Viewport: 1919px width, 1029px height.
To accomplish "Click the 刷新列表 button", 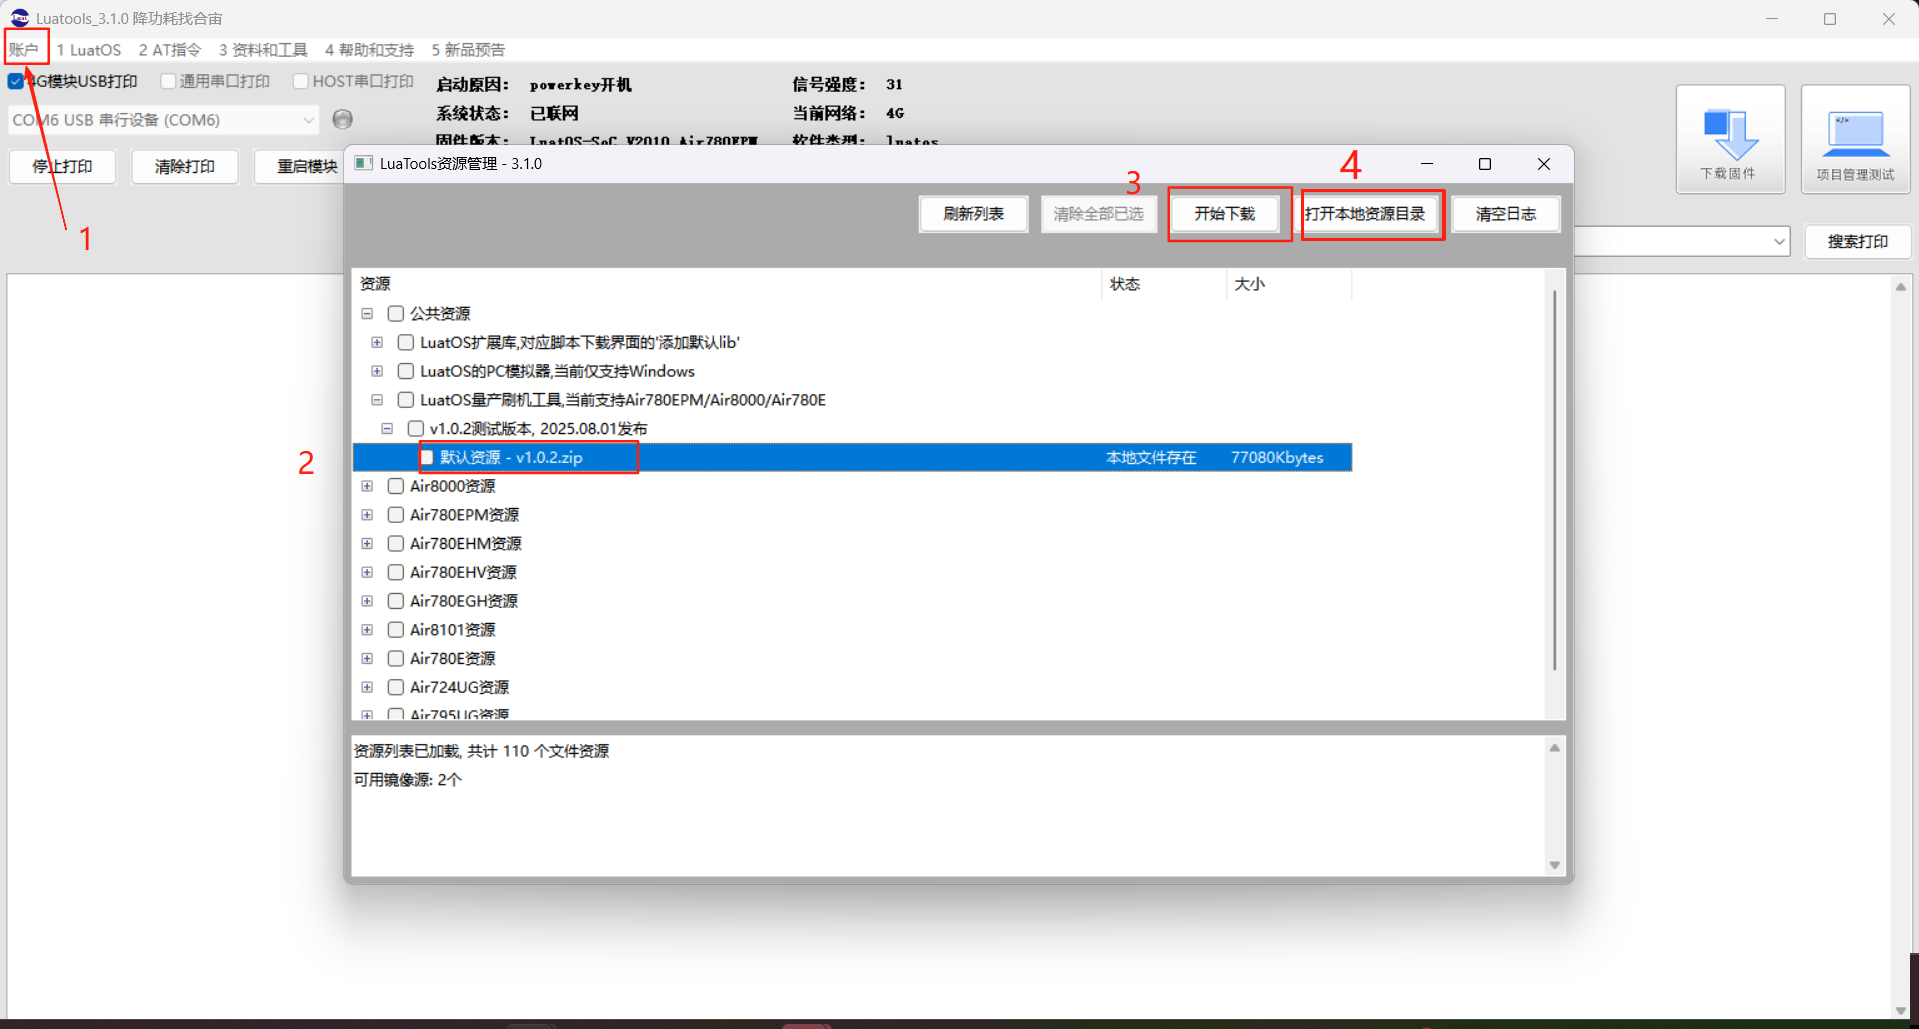I will [973, 214].
